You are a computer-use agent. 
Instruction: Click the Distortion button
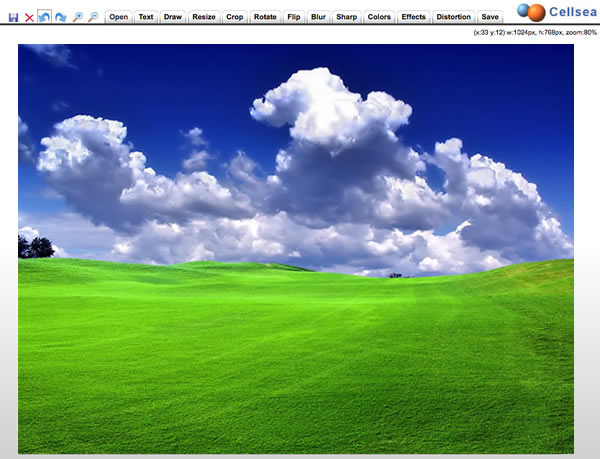[454, 17]
